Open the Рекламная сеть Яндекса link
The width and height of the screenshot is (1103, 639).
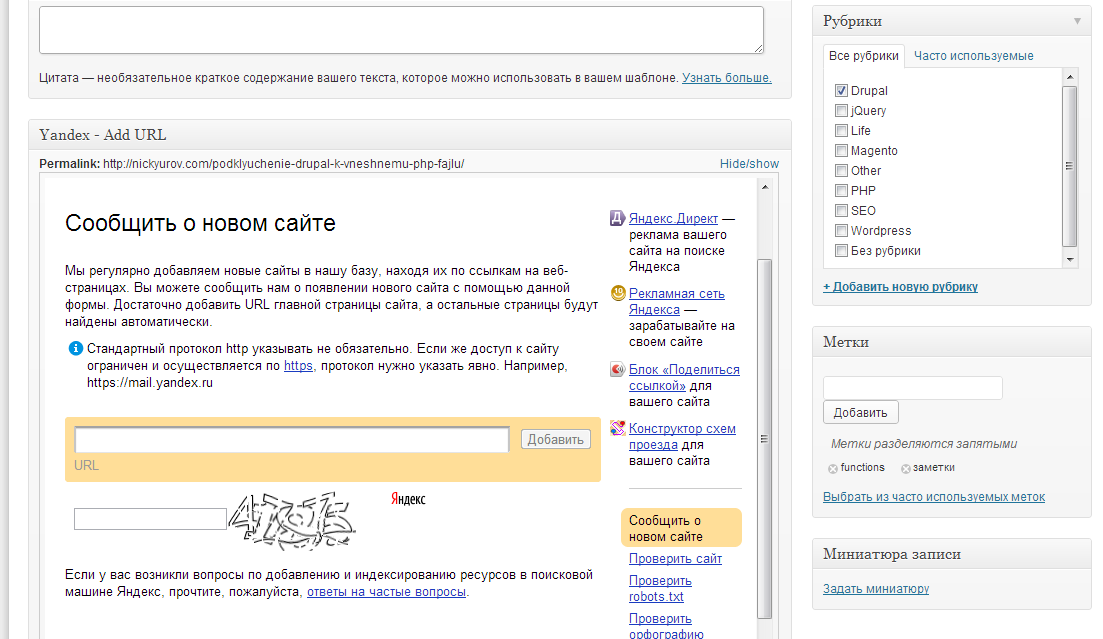pos(676,301)
